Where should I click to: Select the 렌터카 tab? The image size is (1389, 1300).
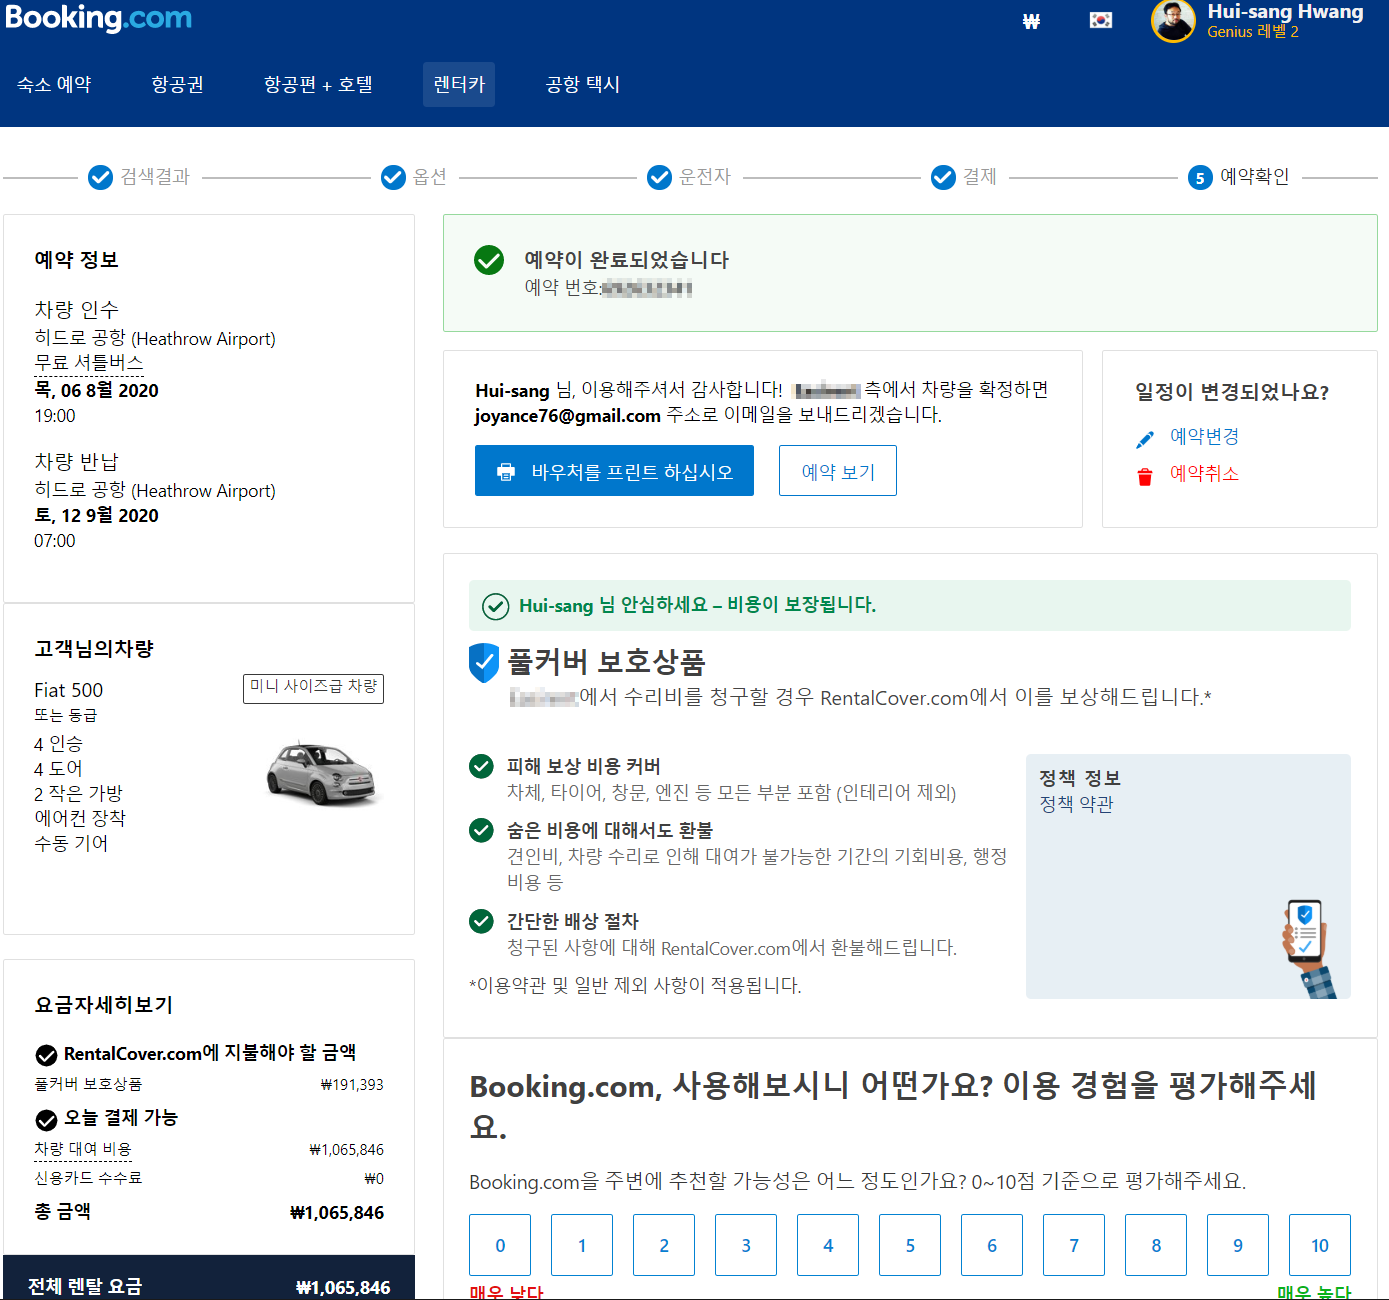click(x=459, y=84)
